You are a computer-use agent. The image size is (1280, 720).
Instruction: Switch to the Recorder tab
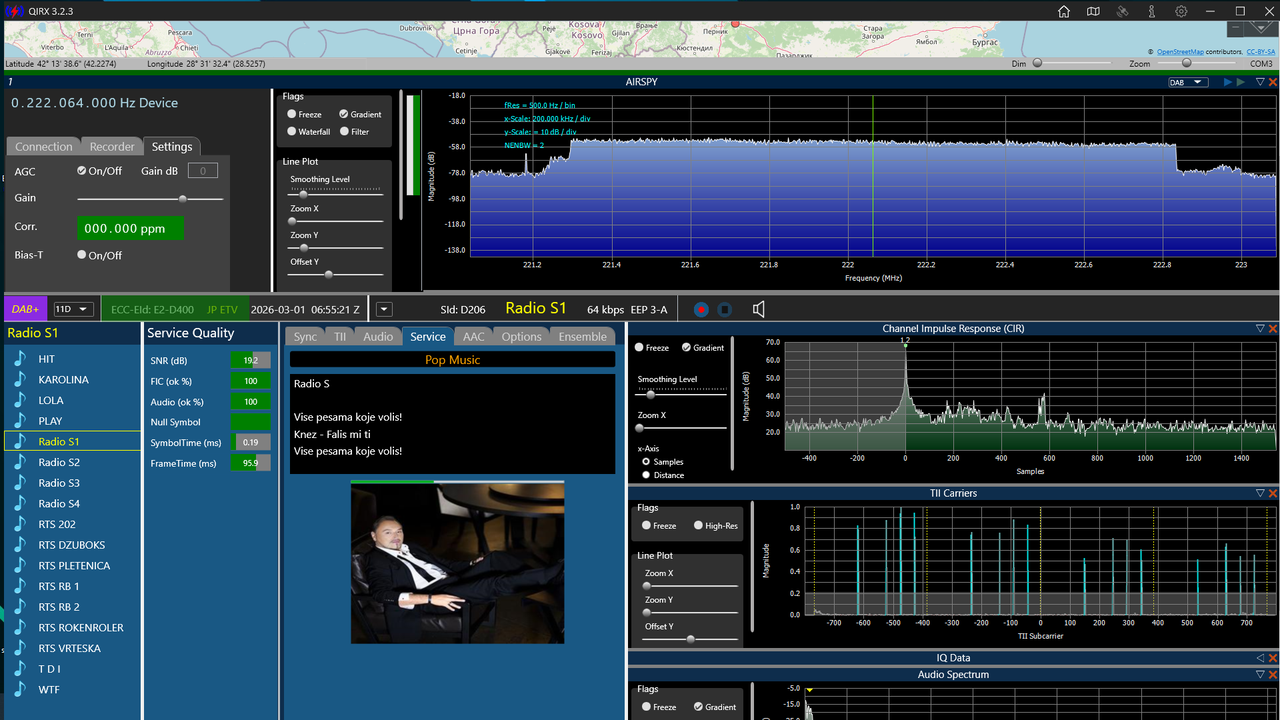tap(112, 147)
